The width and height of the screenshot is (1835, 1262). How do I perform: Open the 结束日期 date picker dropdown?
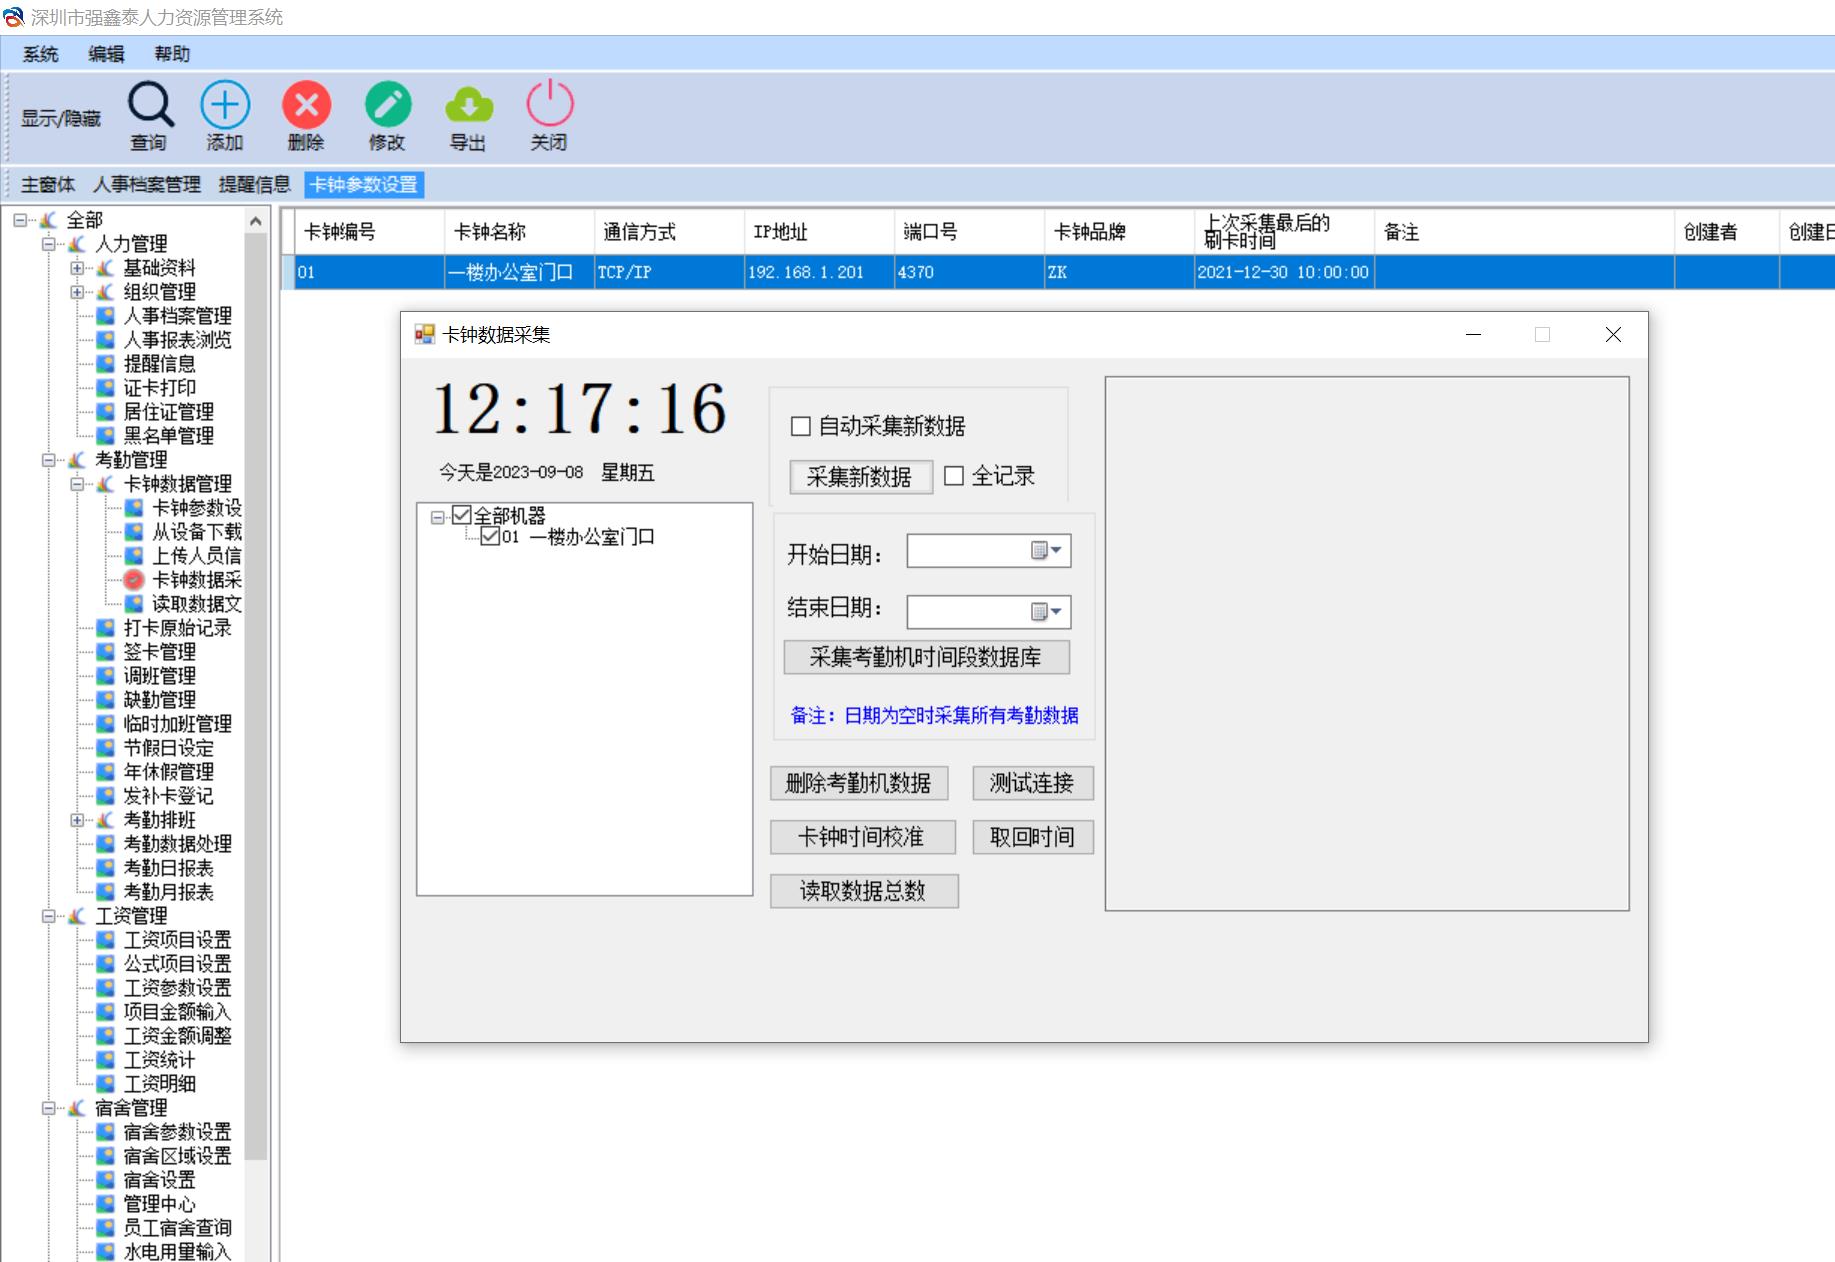click(x=1047, y=611)
